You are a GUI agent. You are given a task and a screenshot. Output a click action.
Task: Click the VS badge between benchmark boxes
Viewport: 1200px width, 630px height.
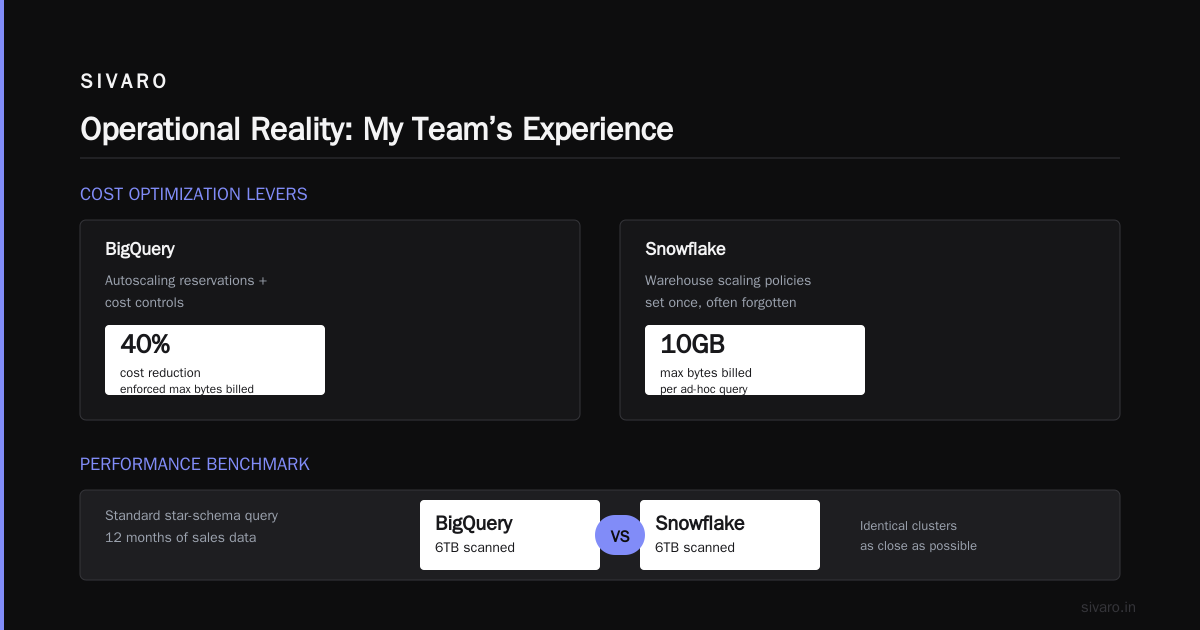620,536
